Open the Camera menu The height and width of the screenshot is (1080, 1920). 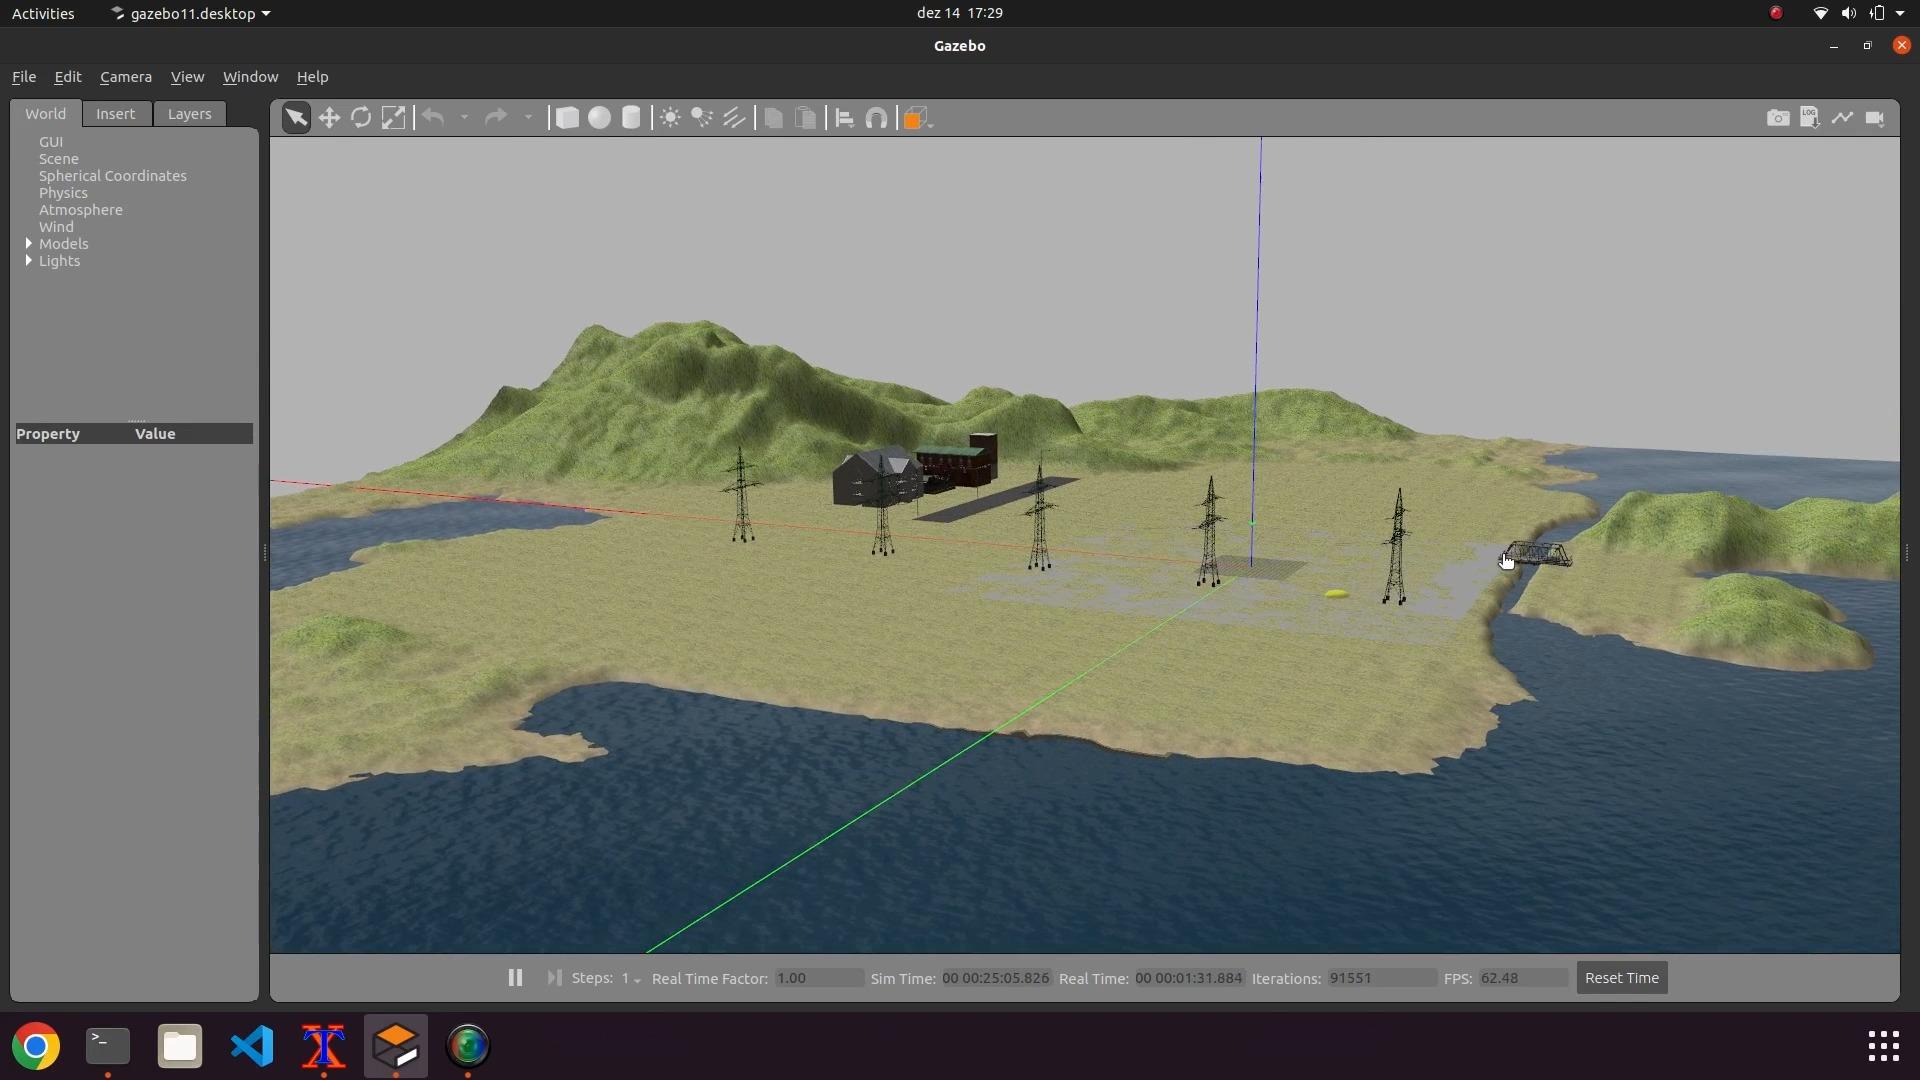126,77
